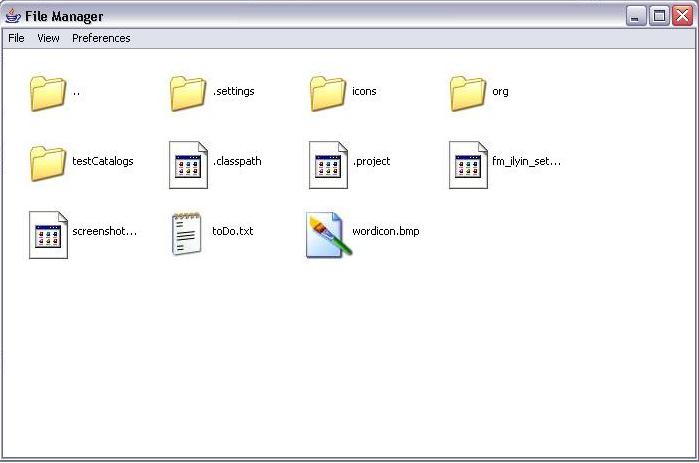
Task: Click the 'fm_ilyin_set...' file name
Action: 526,161
